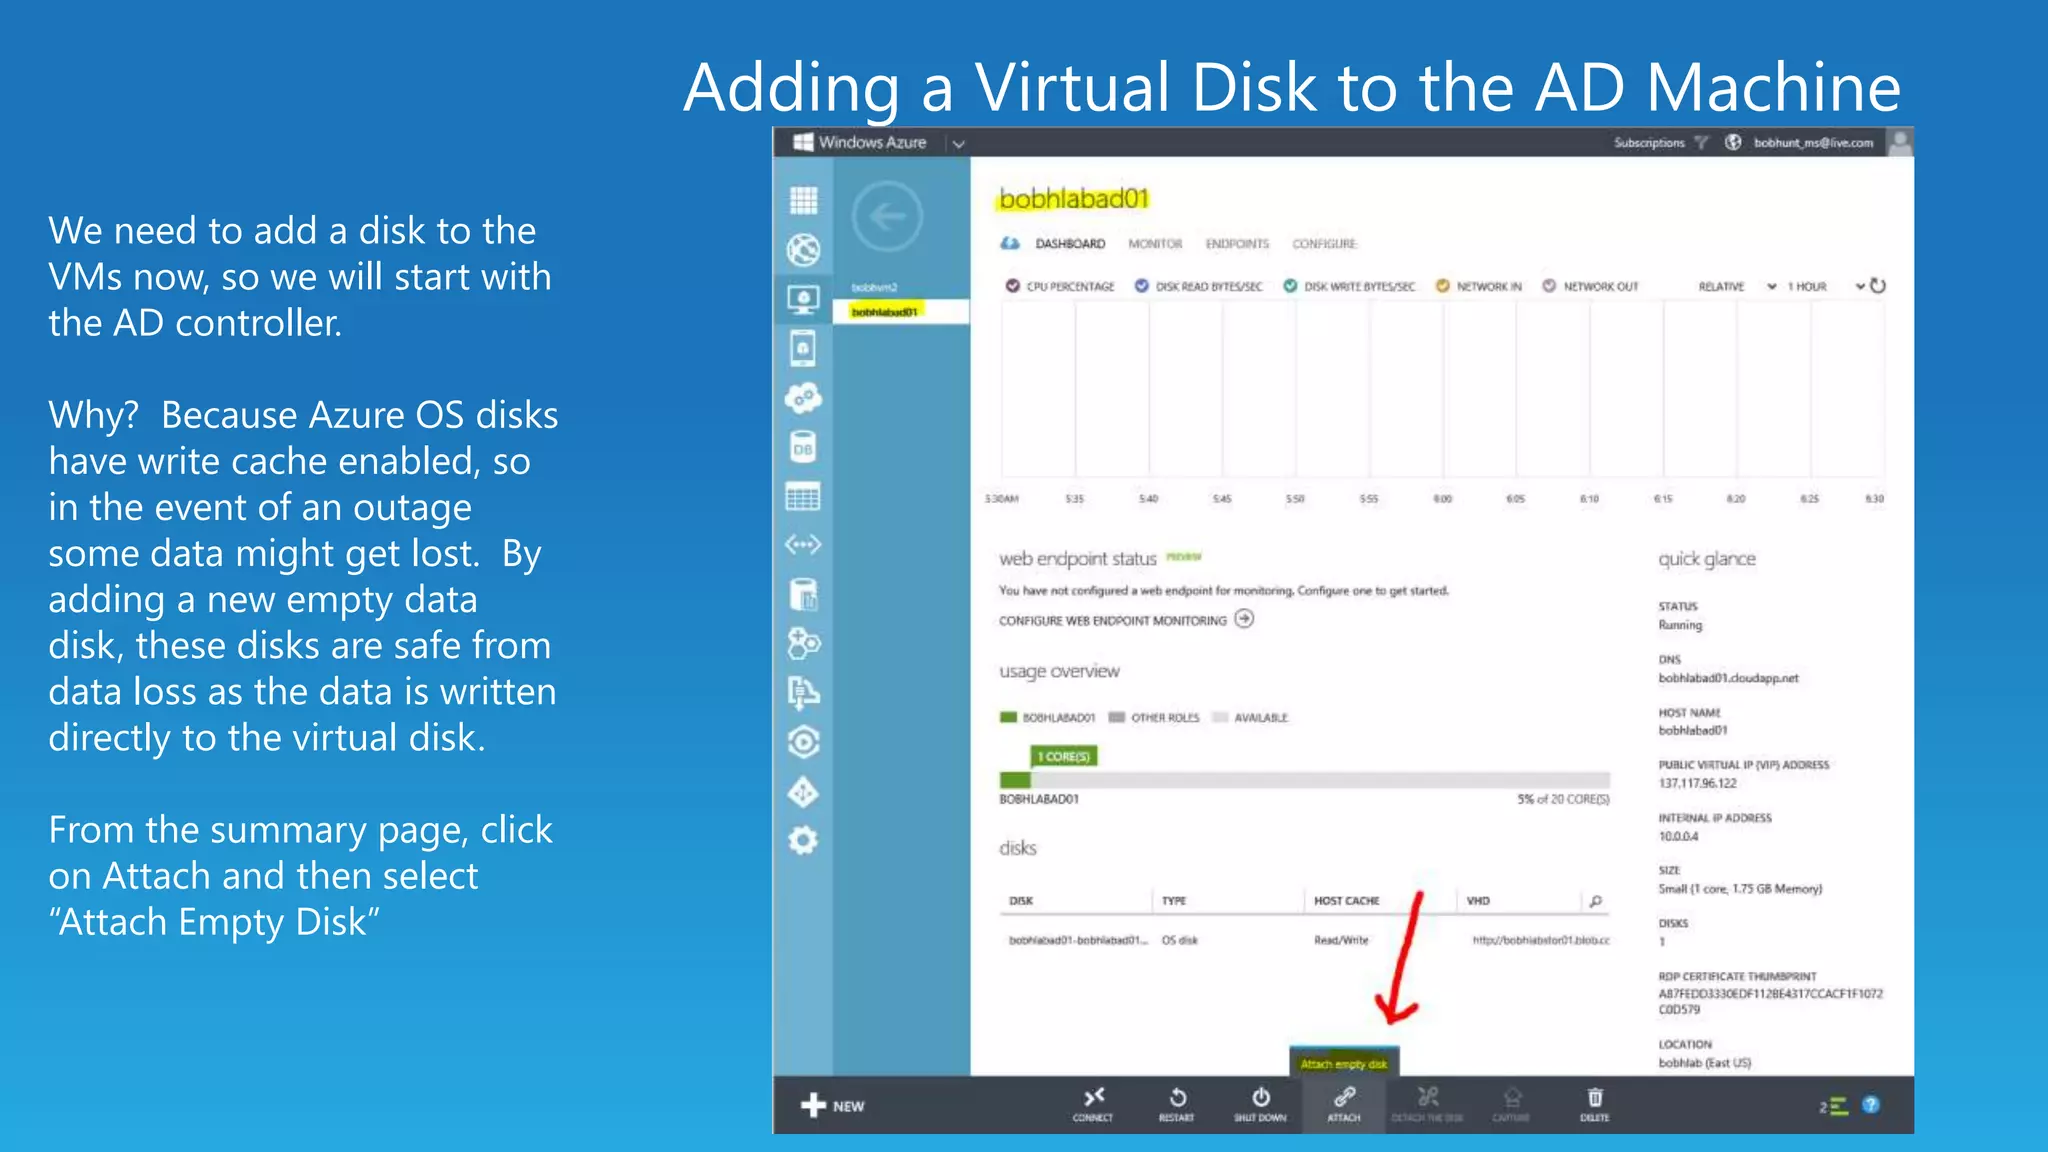Open the 1 Hour time range dropdown
The height and width of the screenshot is (1152, 2048).
pos(1826,287)
